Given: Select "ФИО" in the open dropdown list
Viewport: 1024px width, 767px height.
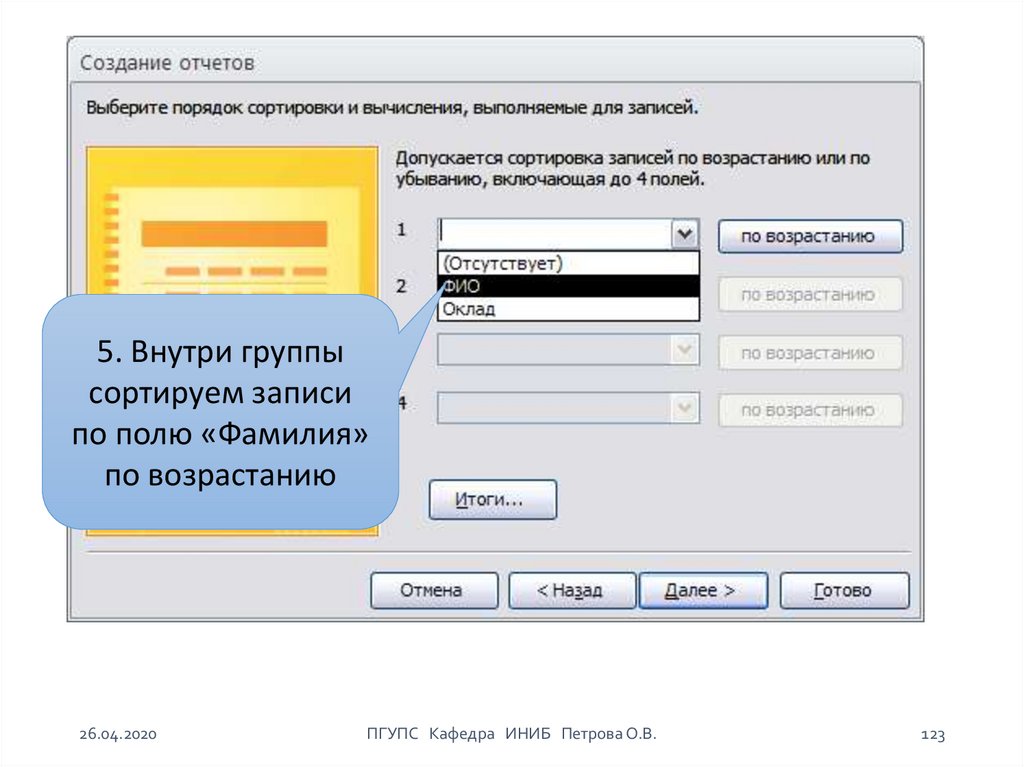Looking at the screenshot, I should 568,286.
